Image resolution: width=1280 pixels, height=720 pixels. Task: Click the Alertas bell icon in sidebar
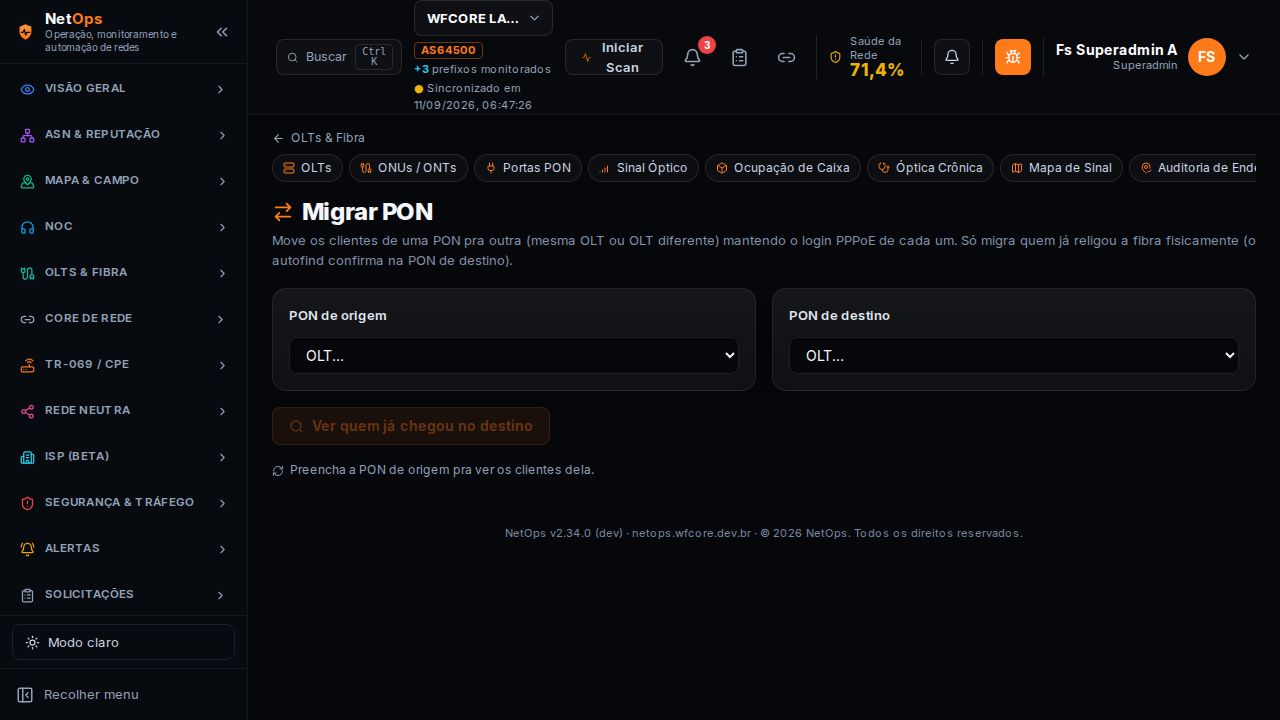(28, 549)
